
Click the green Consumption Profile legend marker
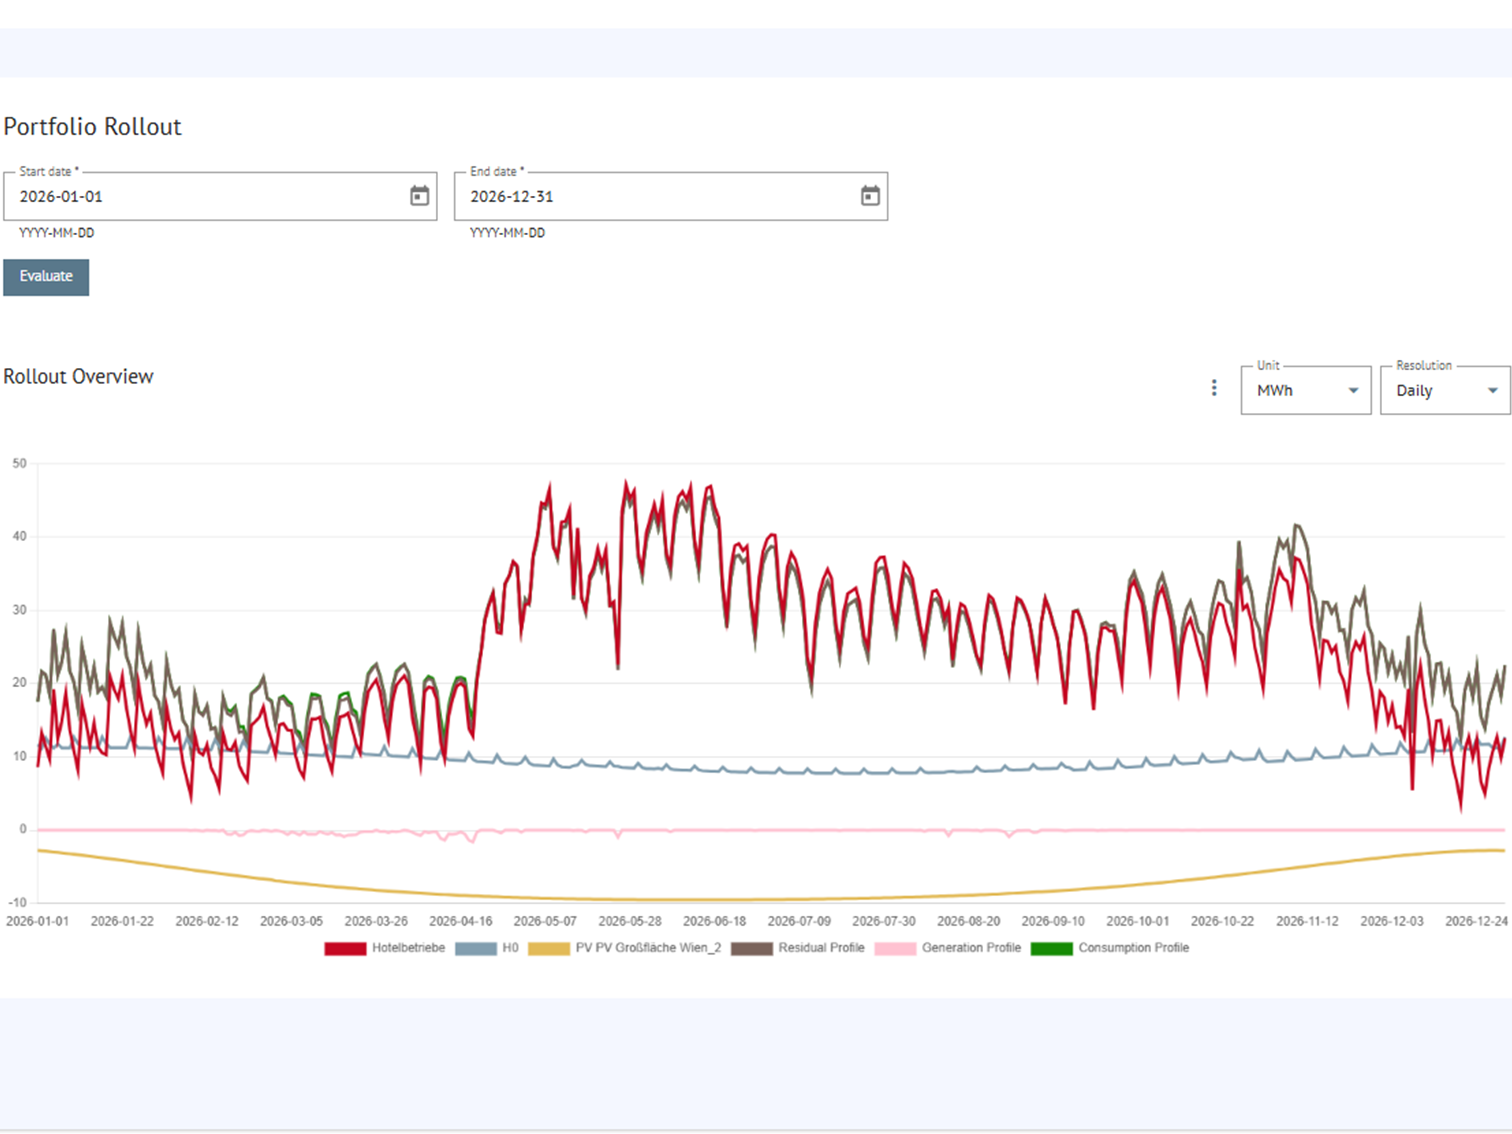(1052, 948)
